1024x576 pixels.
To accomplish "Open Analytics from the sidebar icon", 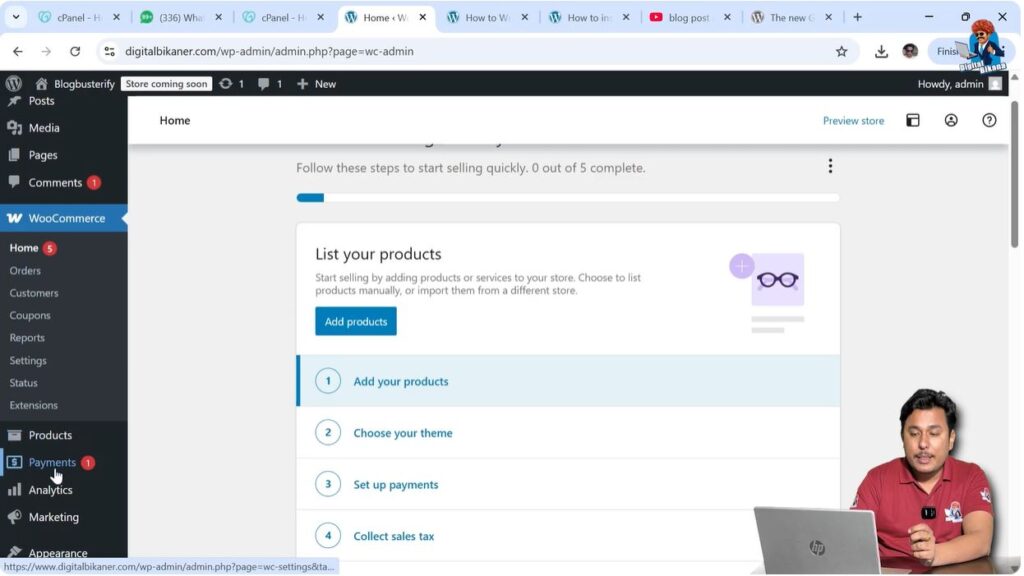I will 14,490.
